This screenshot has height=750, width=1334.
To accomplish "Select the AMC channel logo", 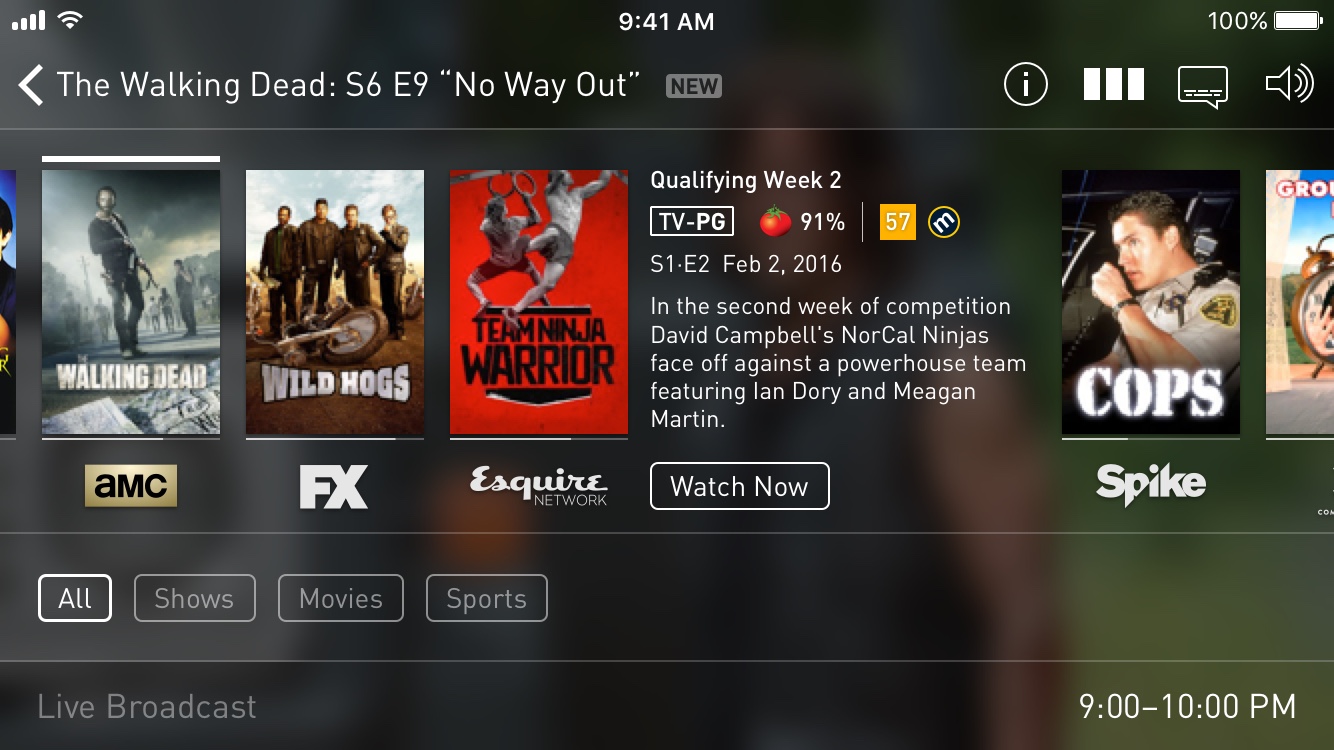I will [x=131, y=485].
